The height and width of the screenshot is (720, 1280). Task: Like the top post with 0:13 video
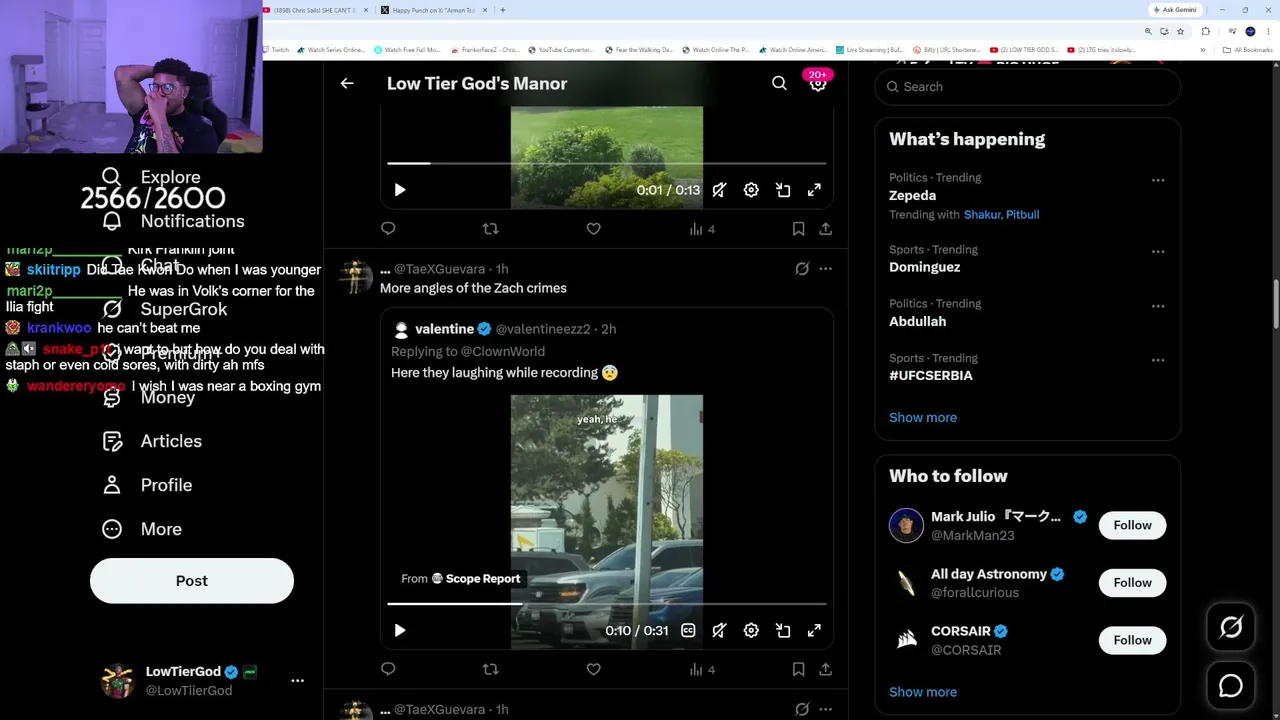point(593,229)
